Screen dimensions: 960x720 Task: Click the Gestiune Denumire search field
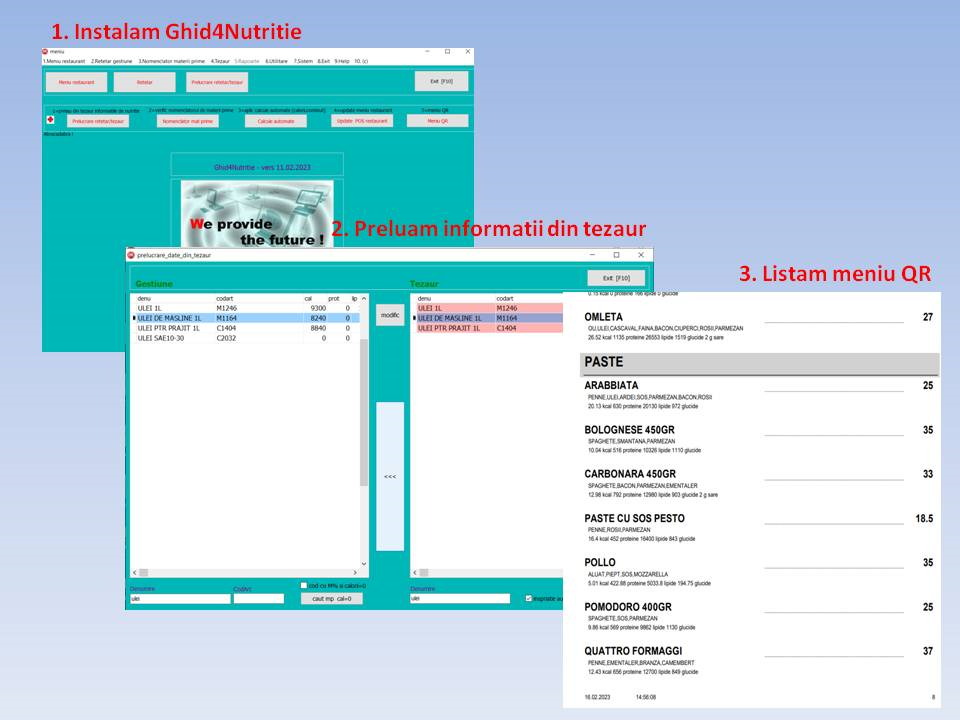tap(180, 599)
